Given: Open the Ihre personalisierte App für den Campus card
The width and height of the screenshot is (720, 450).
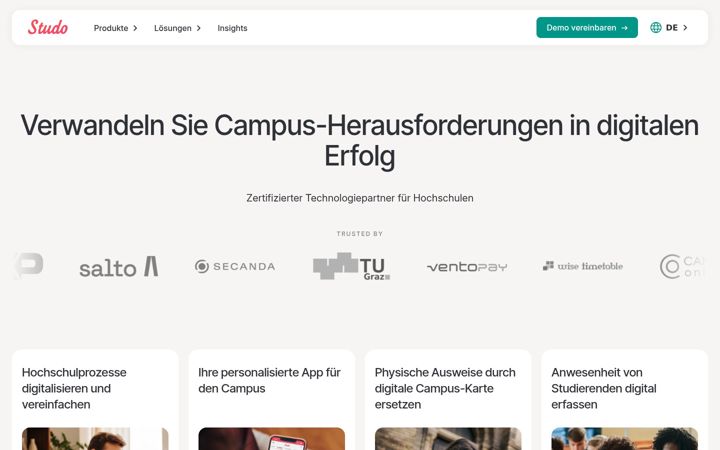Looking at the screenshot, I should tap(271, 399).
